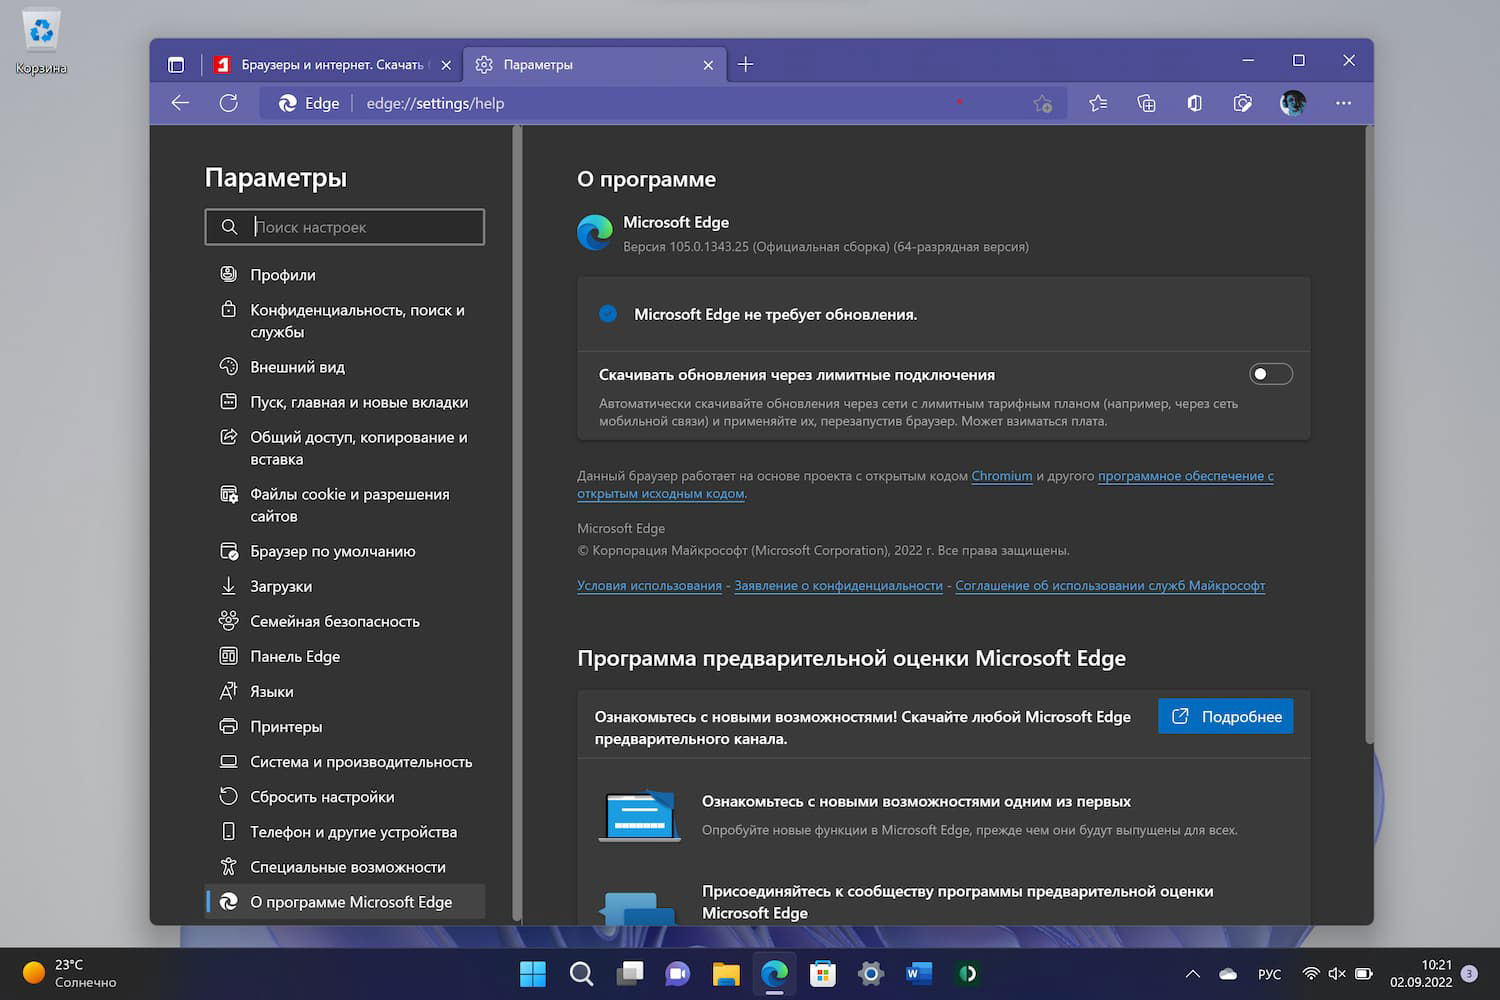Open the Chromium link
The image size is (1500, 1000).
tap(1002, 476)
